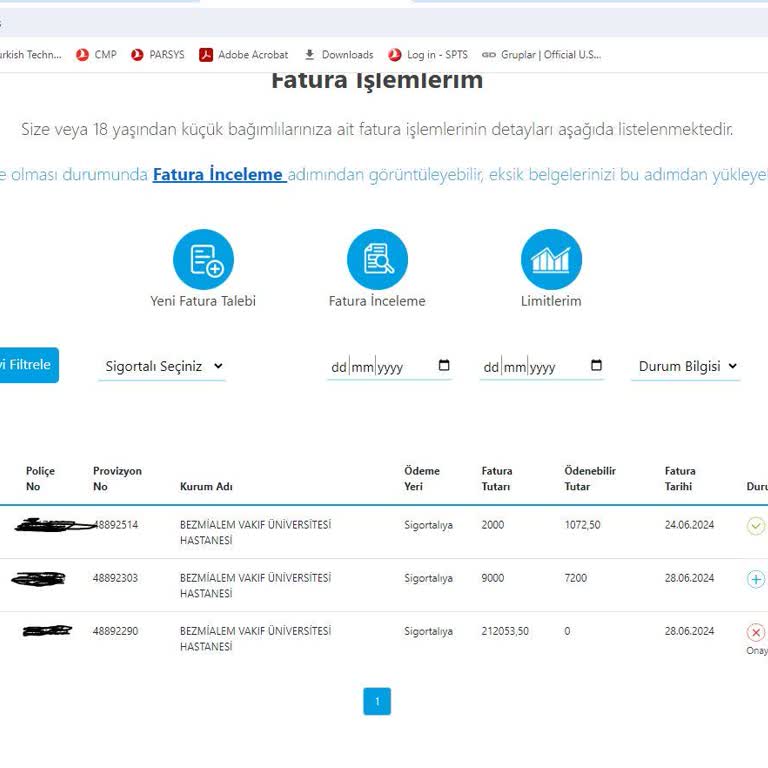Open the PARSYS bookmark
Viewport: 768px width, 768px height.
coord(158,55)
